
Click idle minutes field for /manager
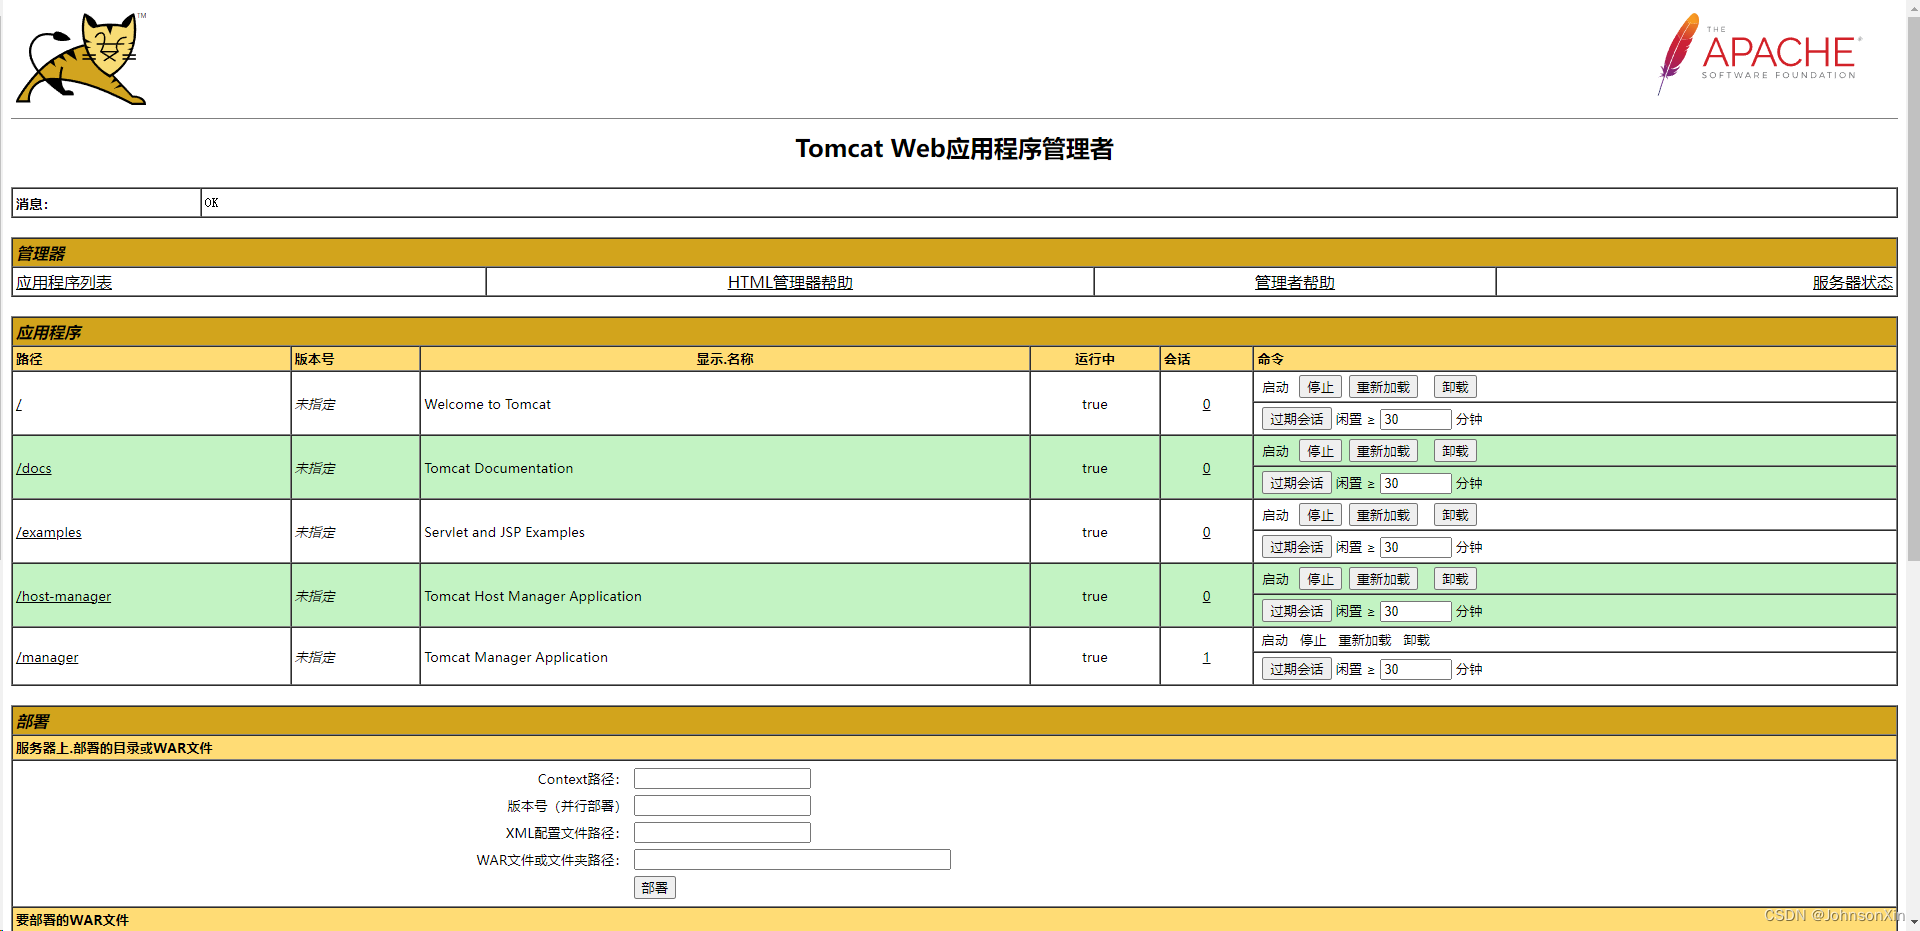tap(1415, 669)
